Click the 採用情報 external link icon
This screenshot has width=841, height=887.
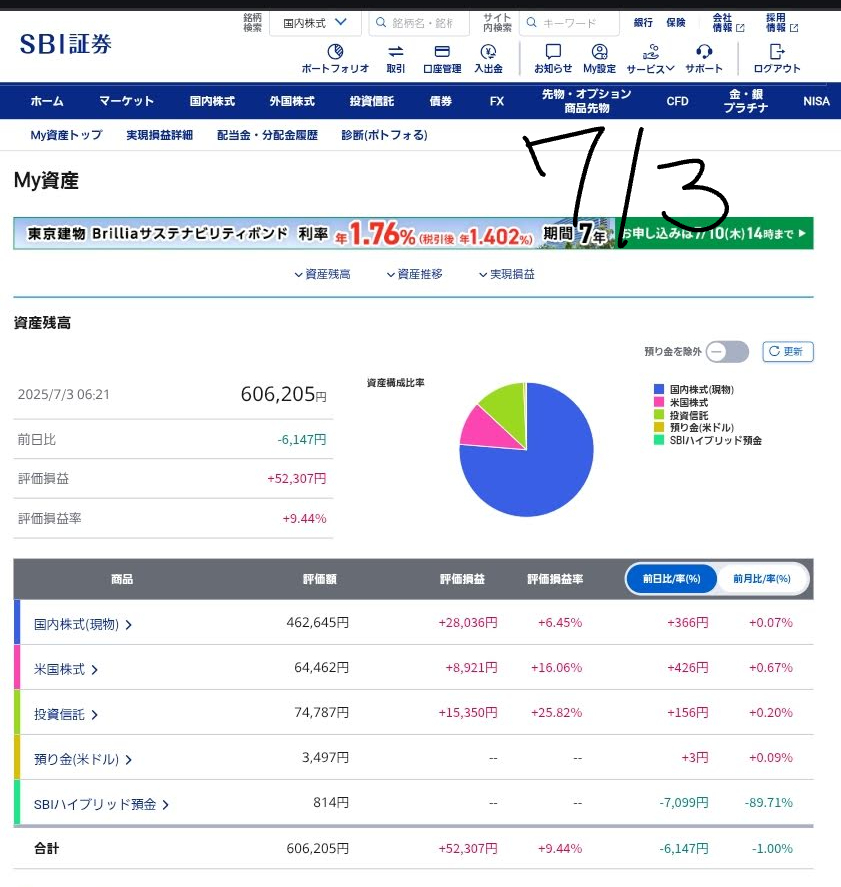(793, 28)
